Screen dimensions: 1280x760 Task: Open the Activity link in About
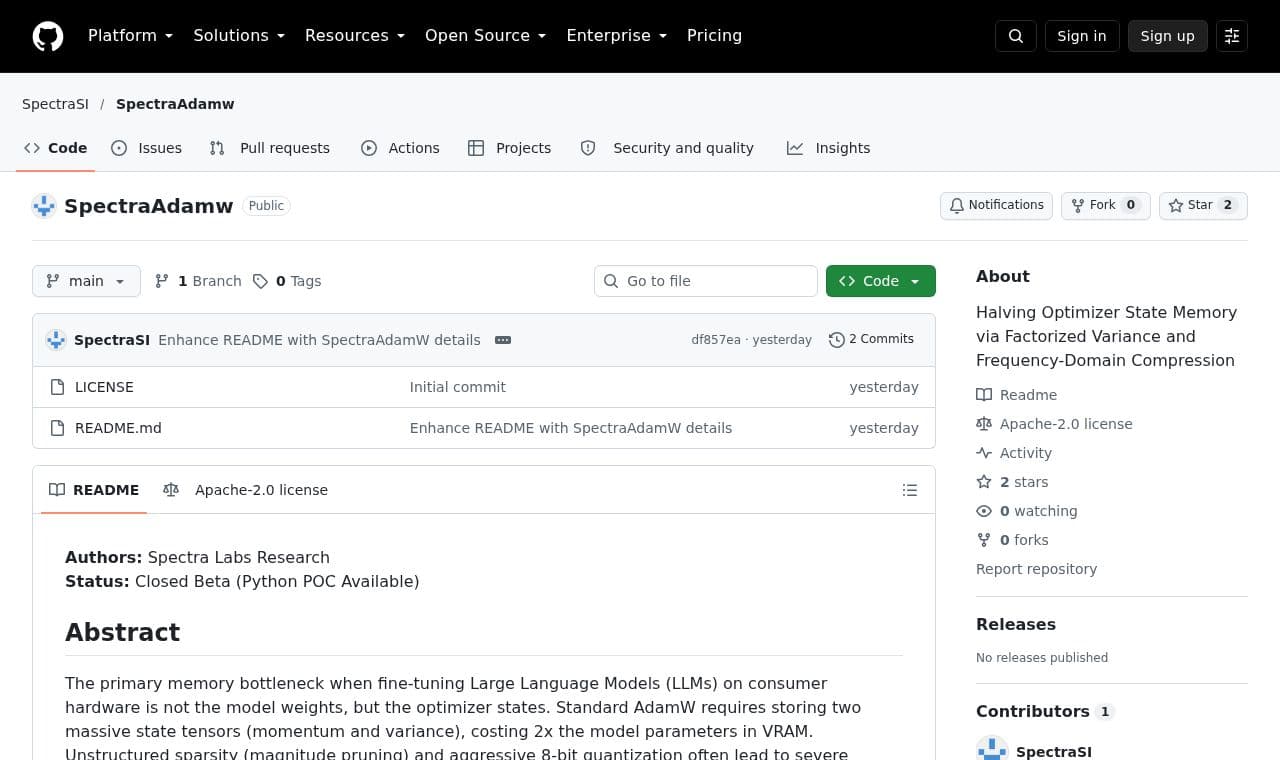point(1014,453)
